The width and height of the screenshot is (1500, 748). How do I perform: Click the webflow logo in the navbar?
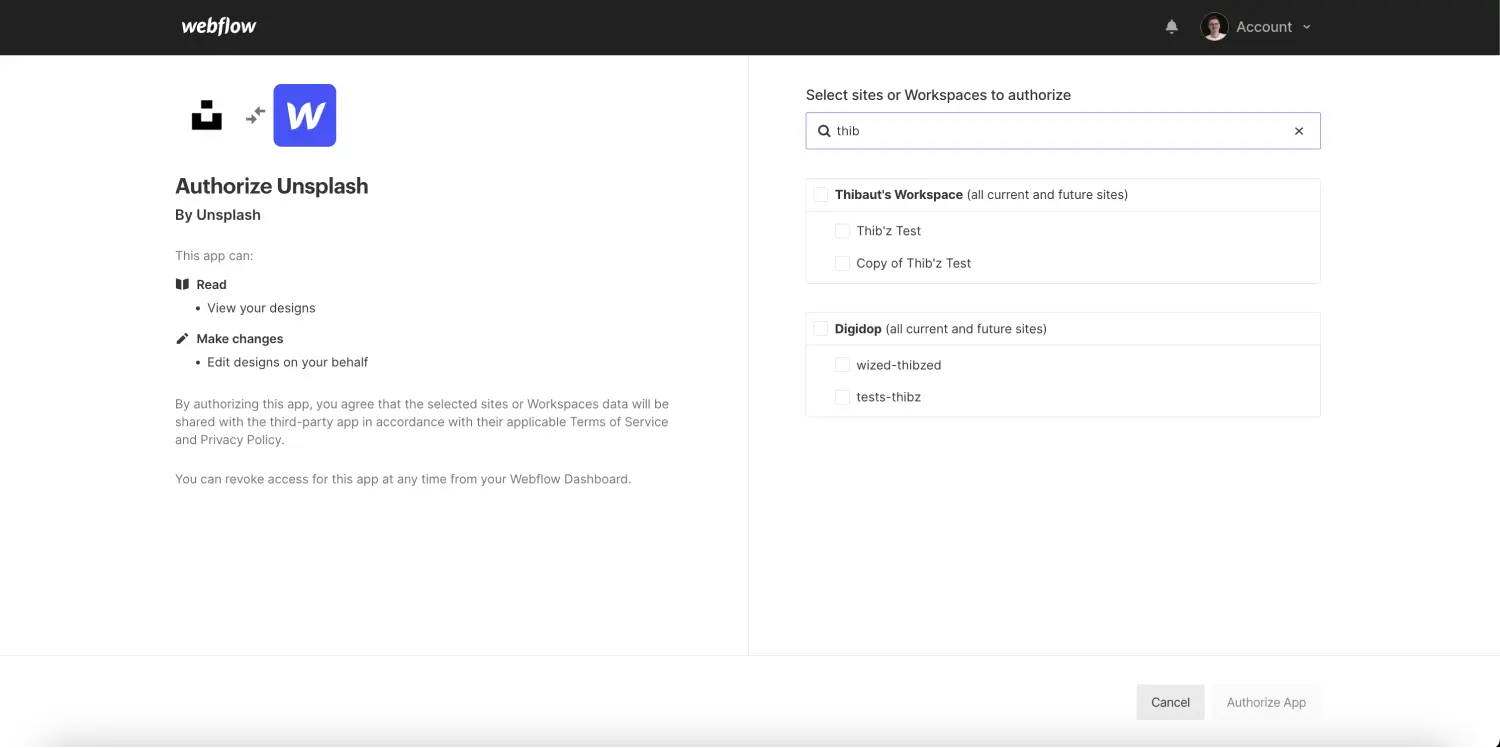218,26
